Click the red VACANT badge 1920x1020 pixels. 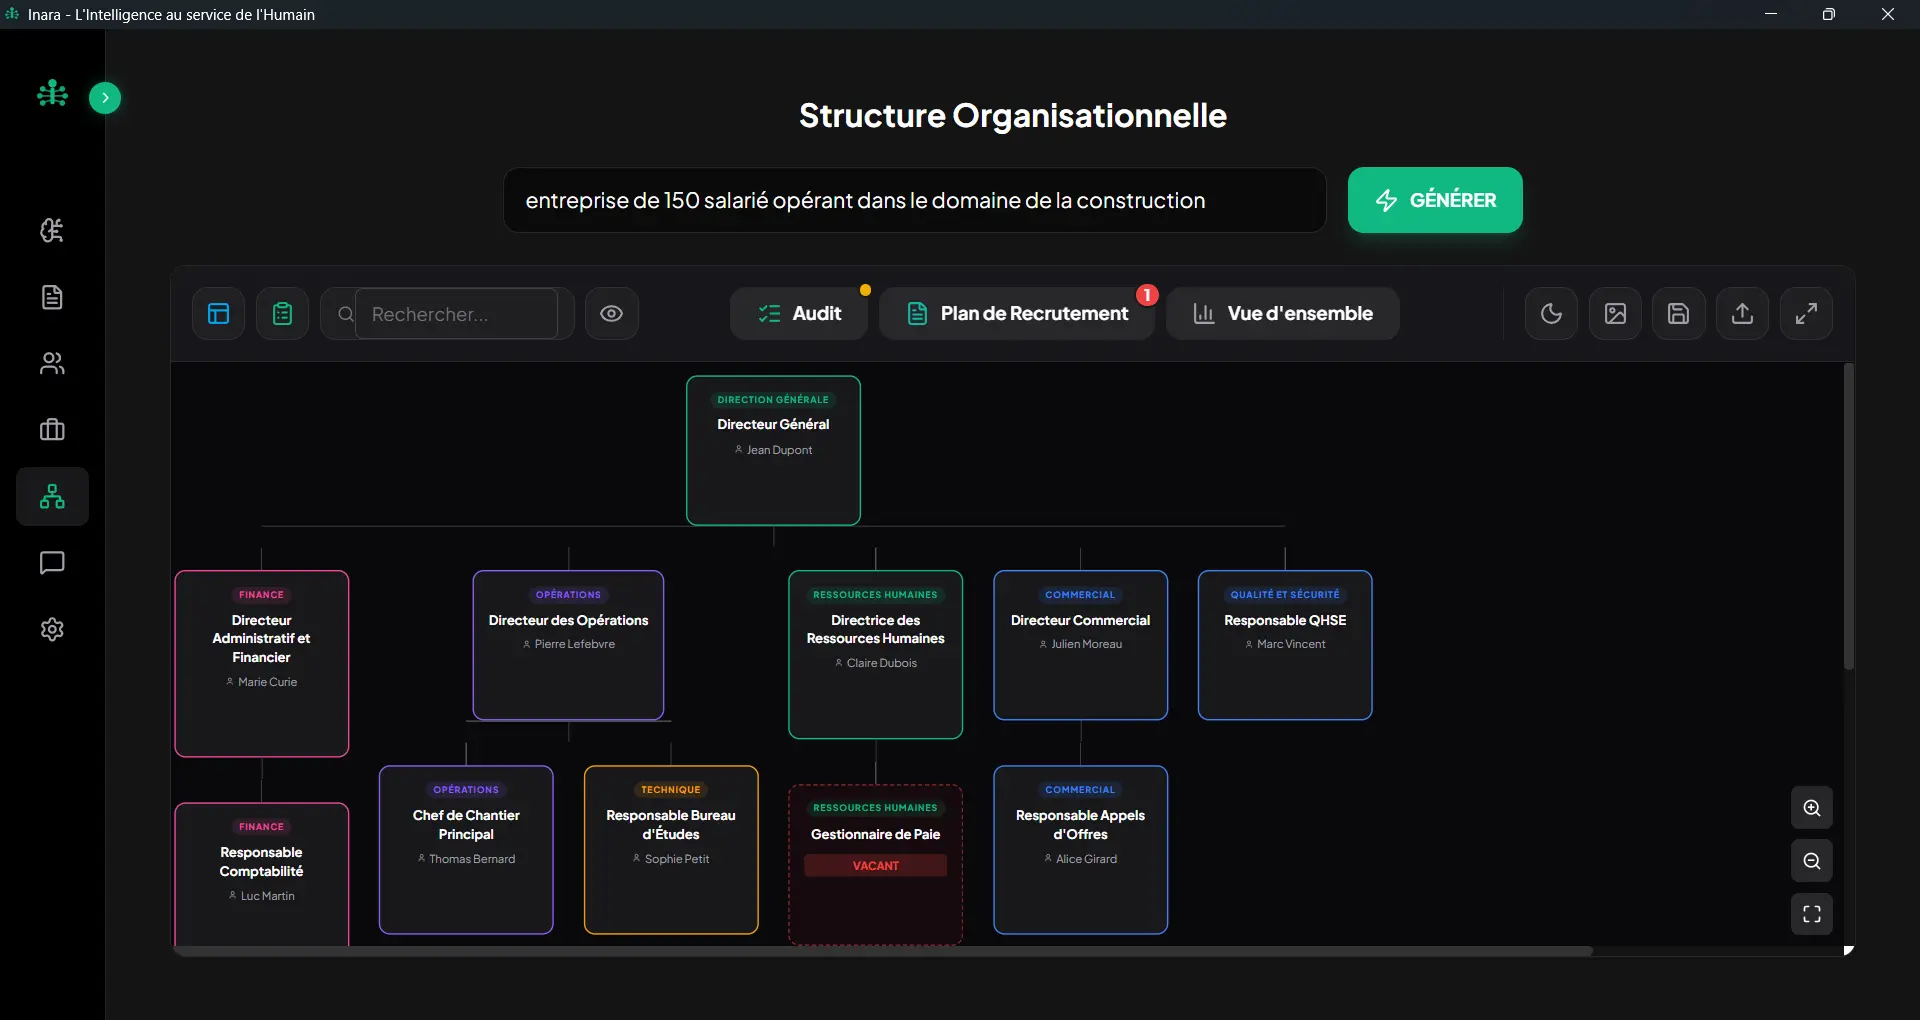pos(876,866)
